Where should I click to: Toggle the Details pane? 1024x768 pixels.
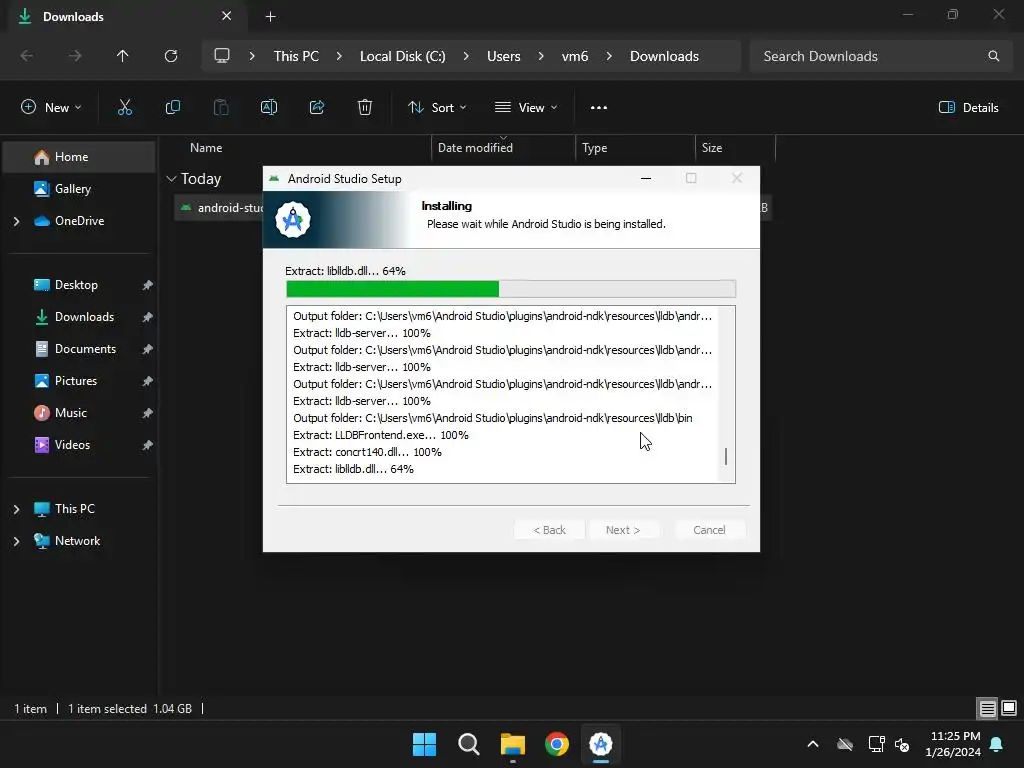click(x=968, y=108)
